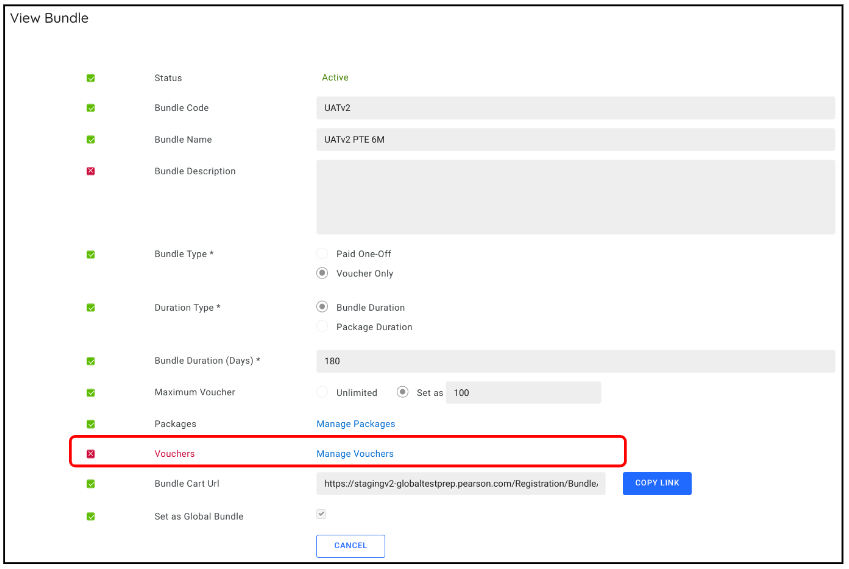The width and height of the screenshot is (849, 569).
Task: Click the green check icon beside Packages
Action: [91, 424]
